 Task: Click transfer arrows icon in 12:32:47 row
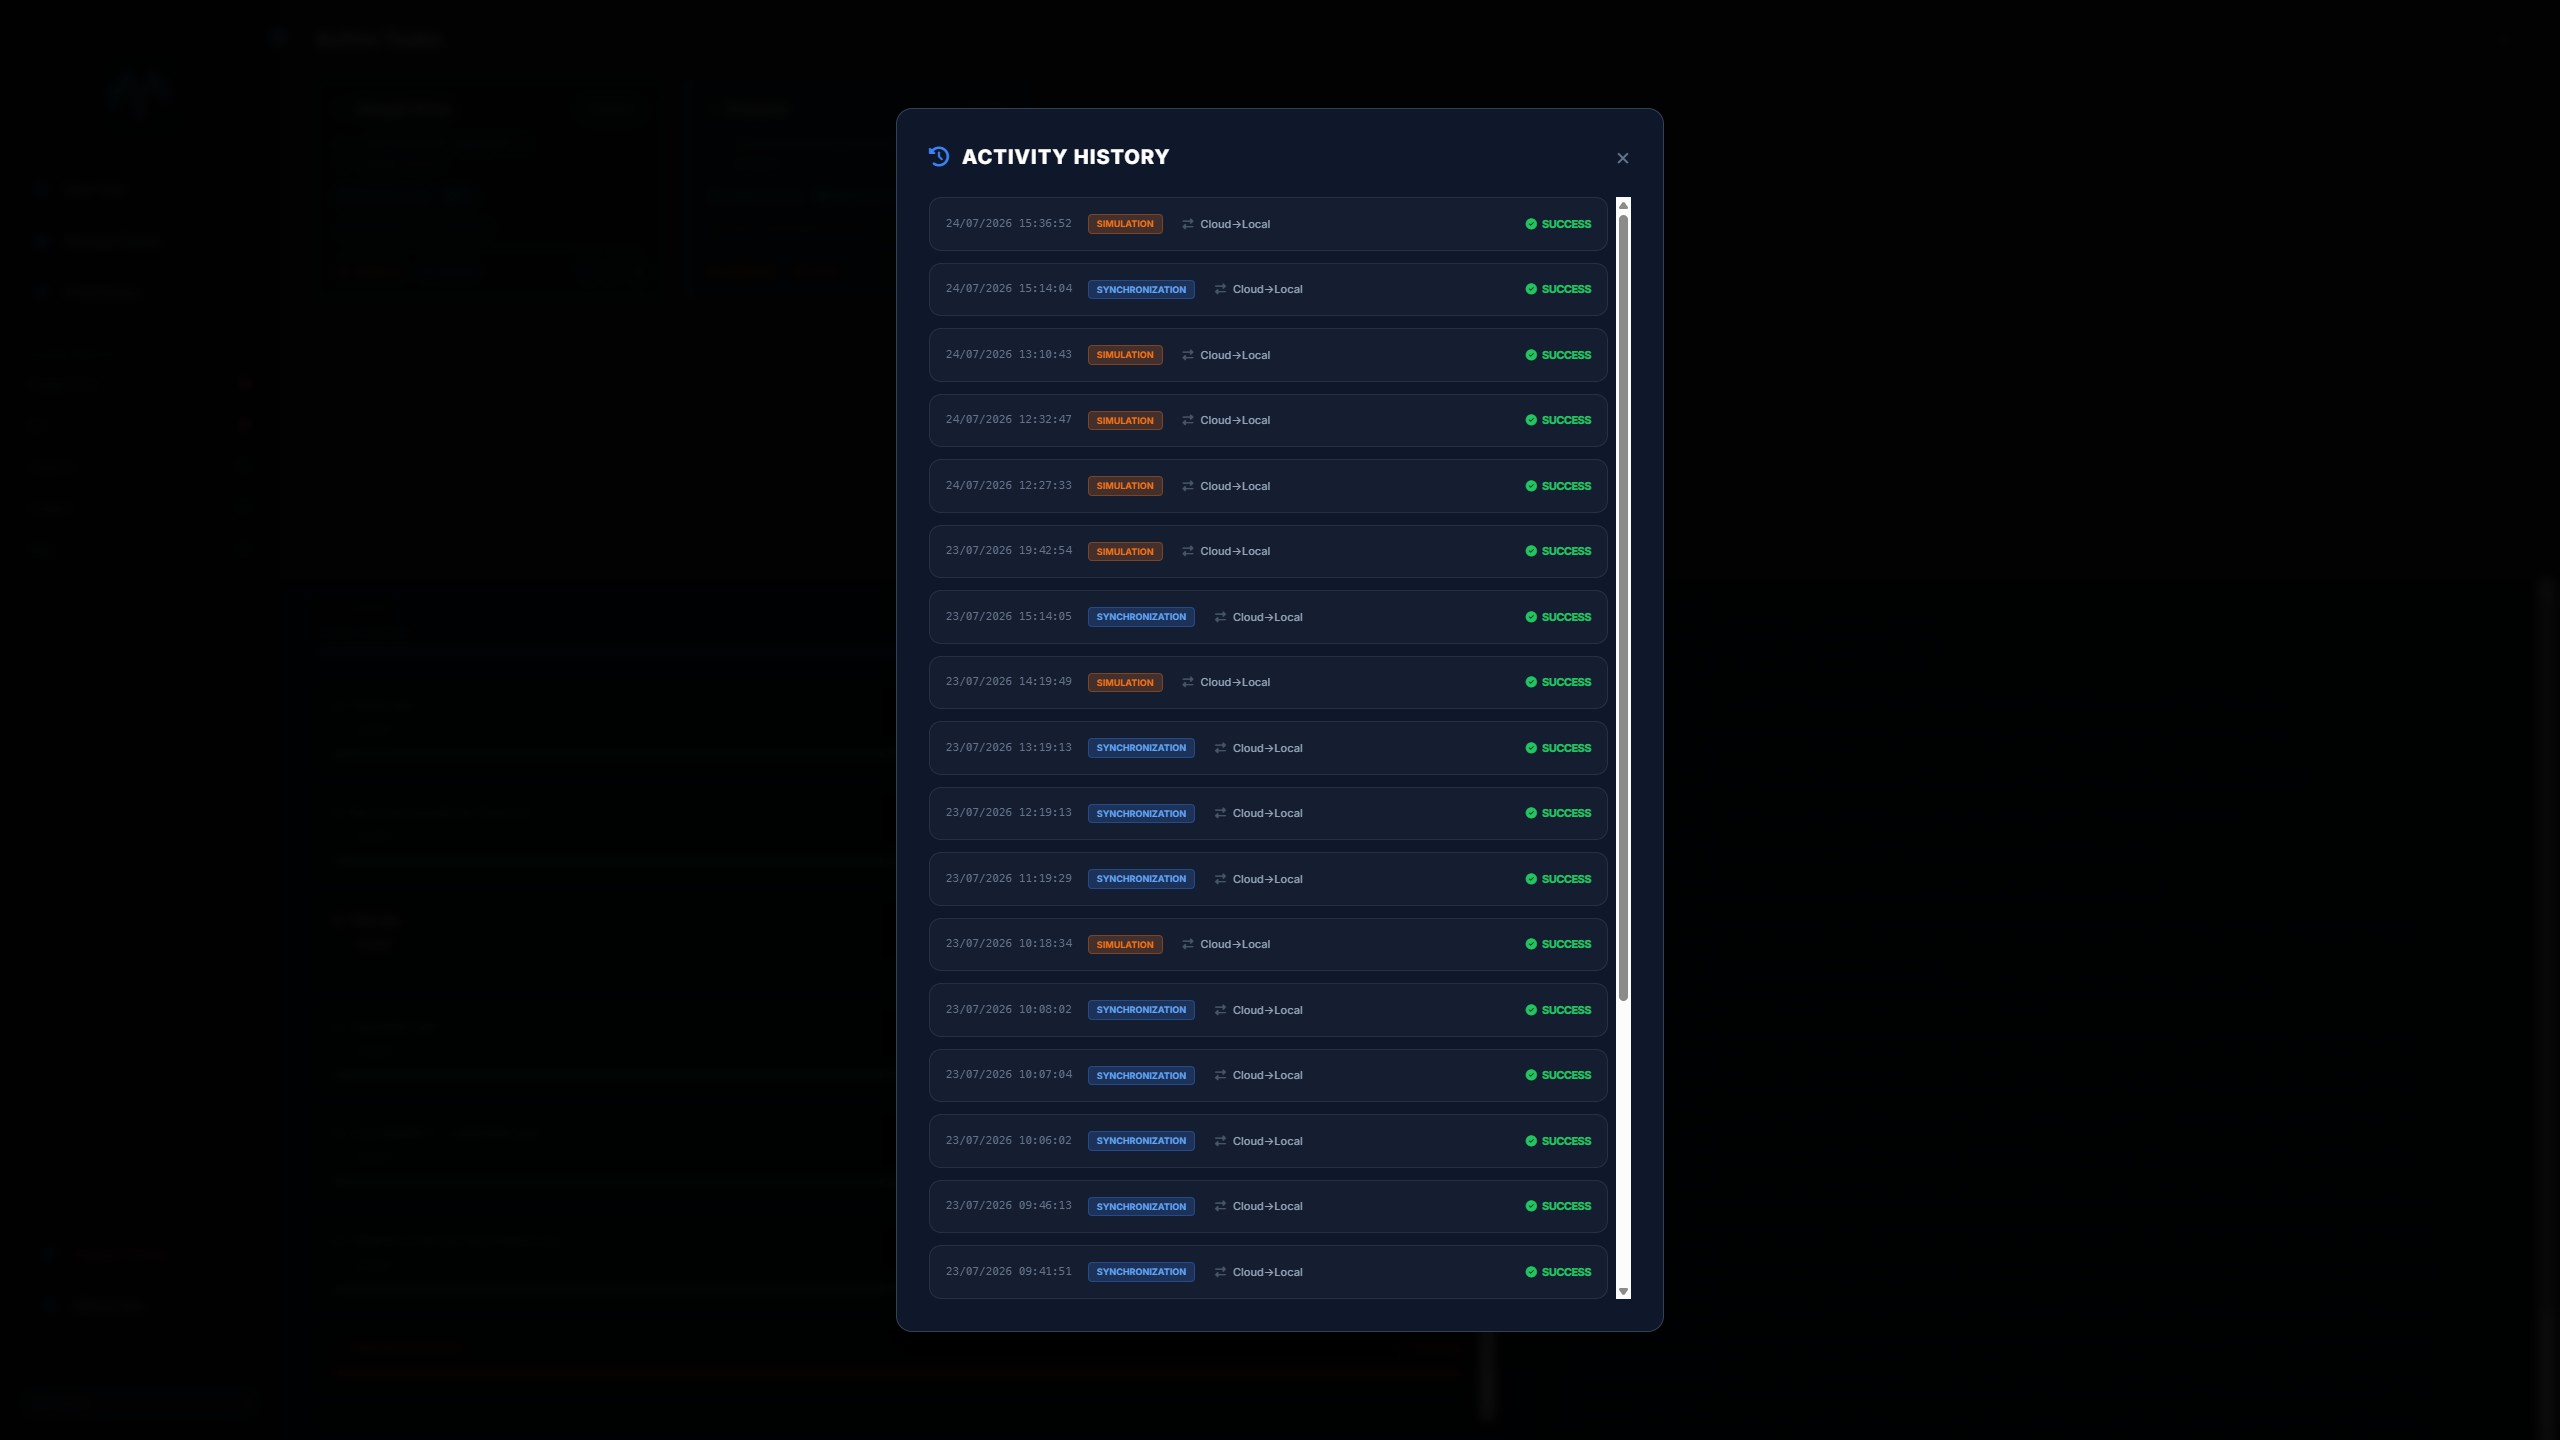click(1187, 420)
